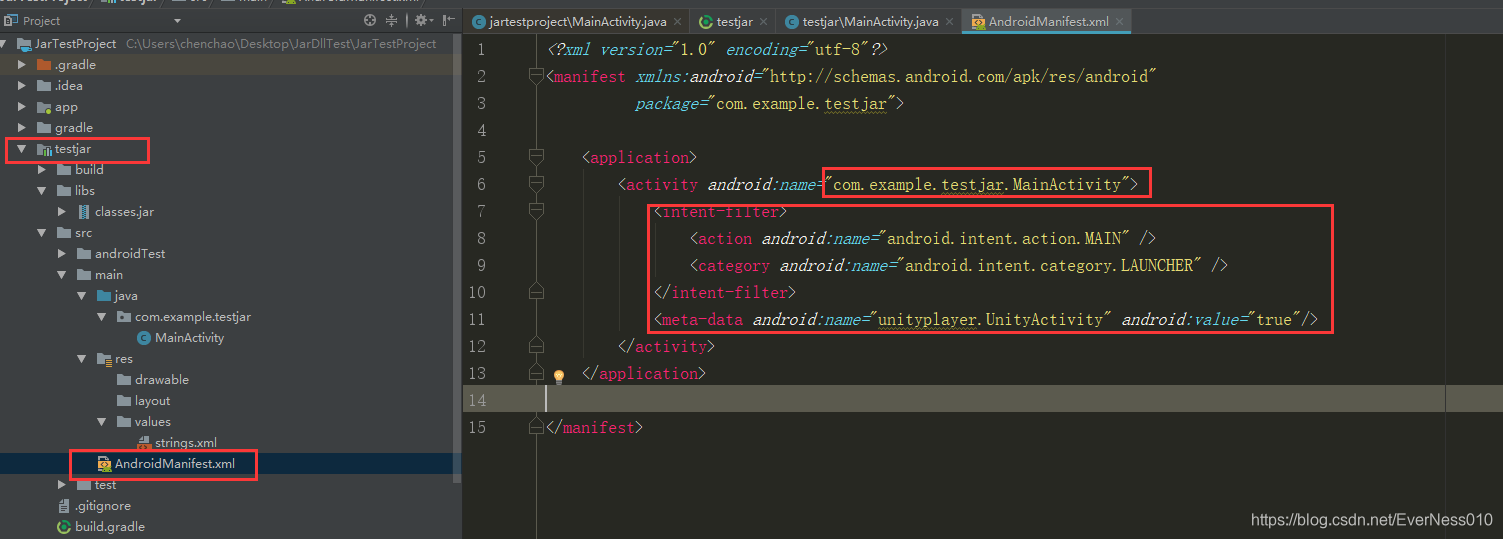Click the package="com.example.testjar" code text
The height and width of the screenshot is (539, 1503).
769,103
